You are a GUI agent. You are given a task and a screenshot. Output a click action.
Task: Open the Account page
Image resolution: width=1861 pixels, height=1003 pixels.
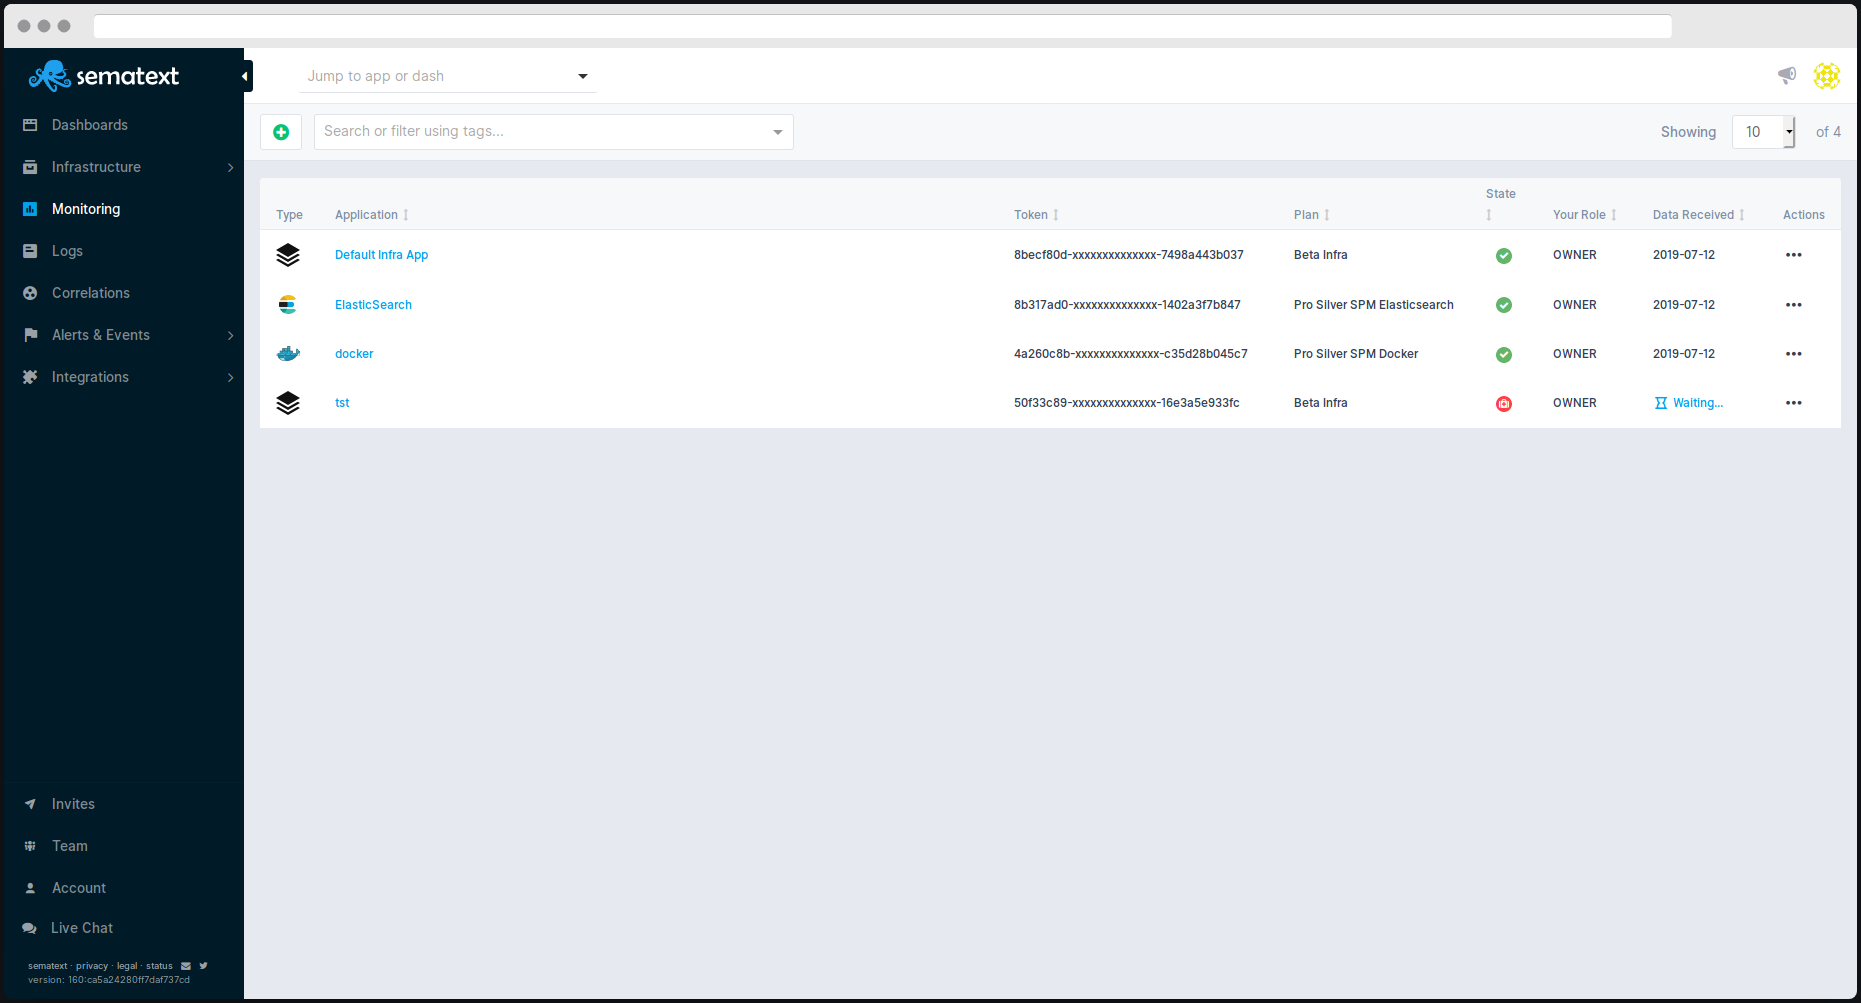click(79, 888)
